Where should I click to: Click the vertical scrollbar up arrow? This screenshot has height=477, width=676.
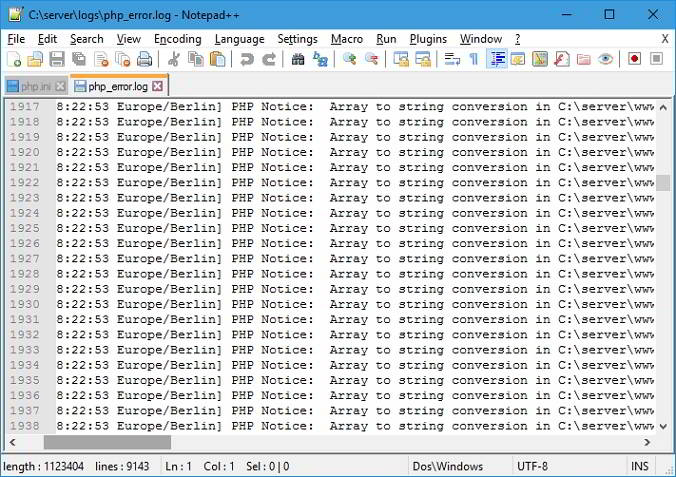point(663,107)
